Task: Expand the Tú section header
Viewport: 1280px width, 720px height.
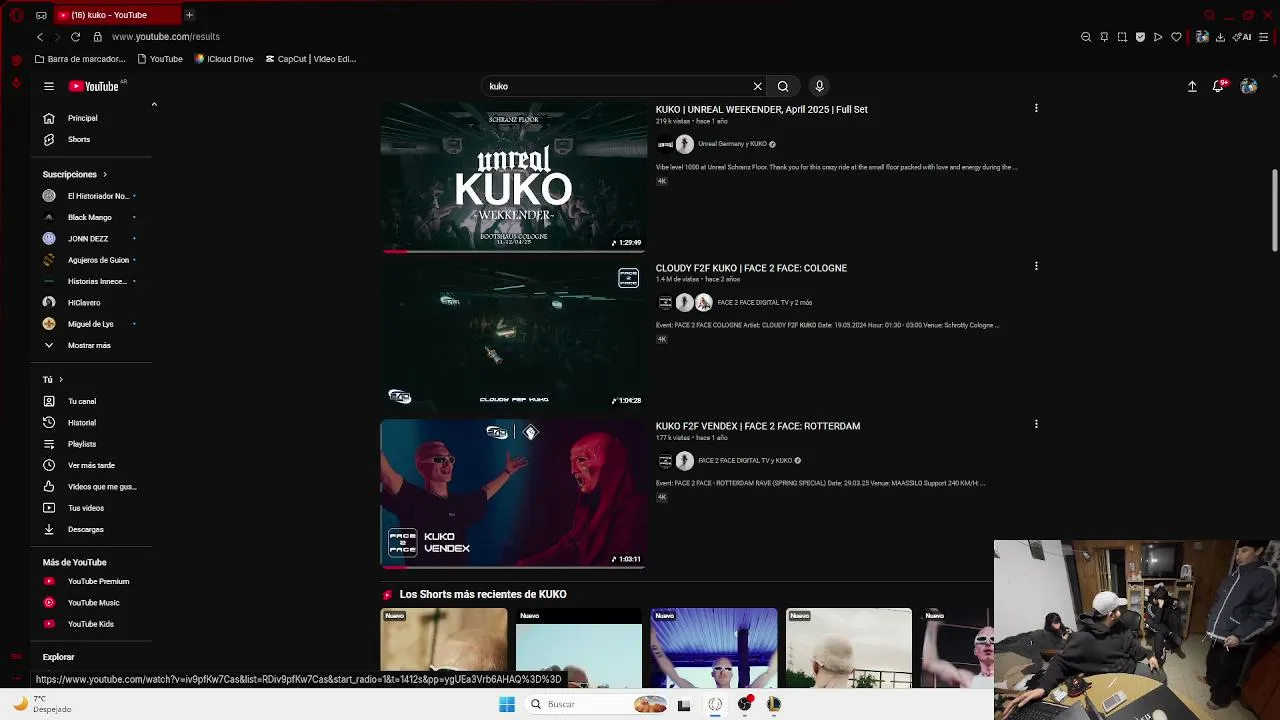Action: click(x=53, y=380)
